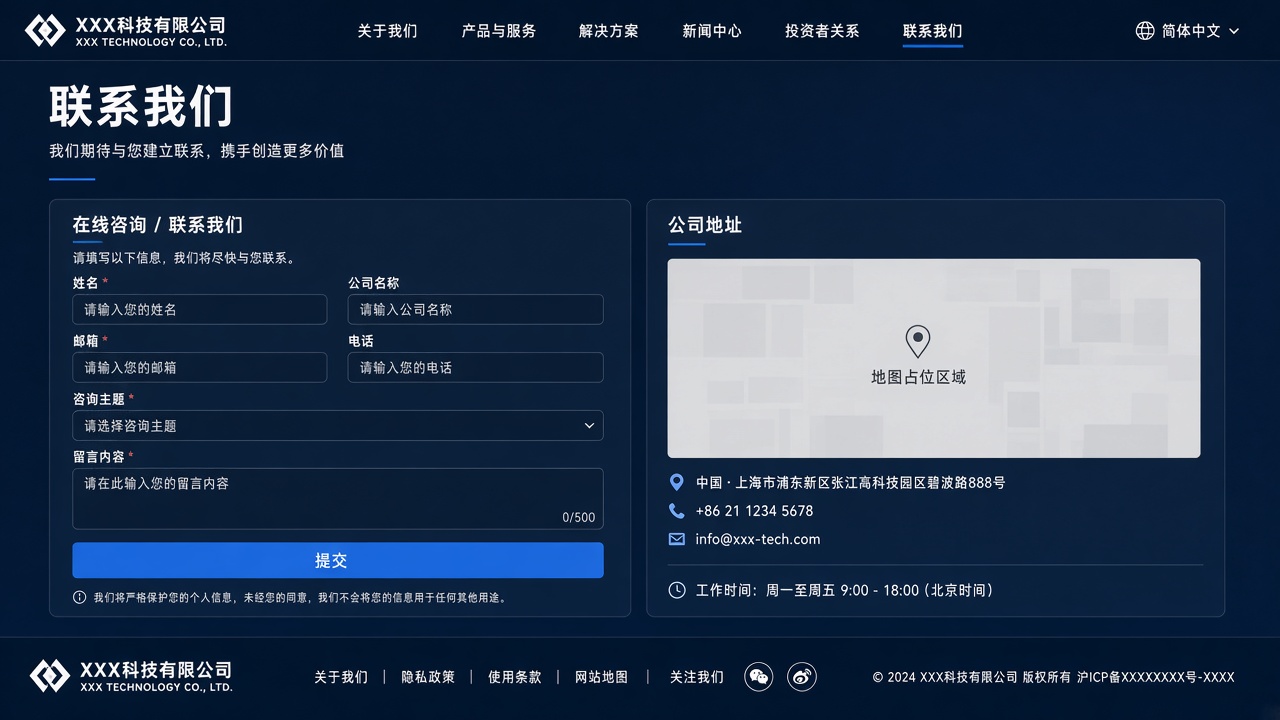Click the 关注我们 footer label
Screen dimensions: 1280x720
click(697, 677)
